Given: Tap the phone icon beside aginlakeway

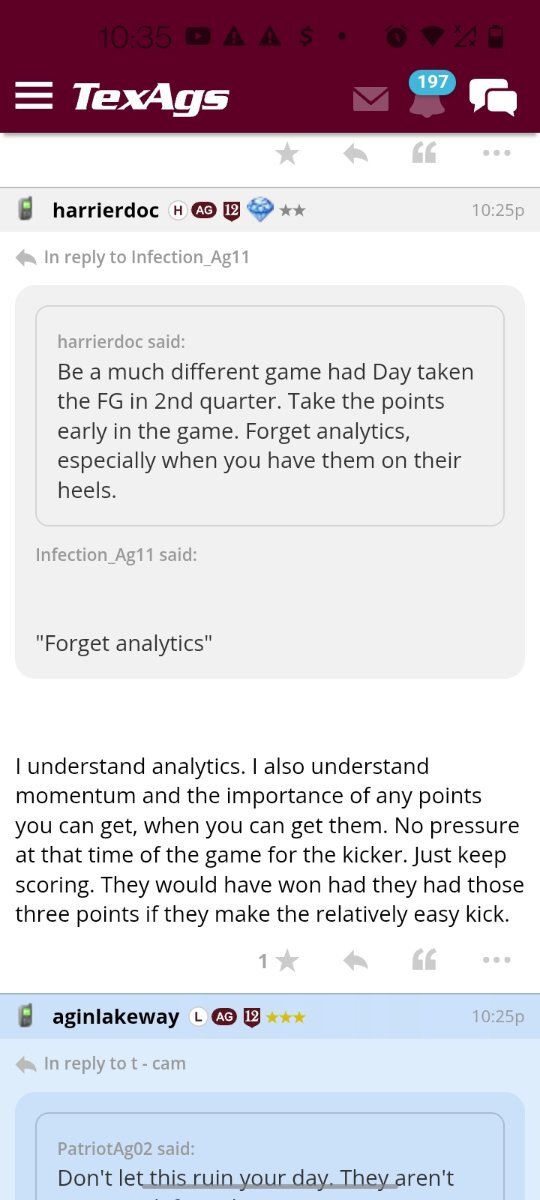Looking at the screenshot, I should click(27, 1017).
